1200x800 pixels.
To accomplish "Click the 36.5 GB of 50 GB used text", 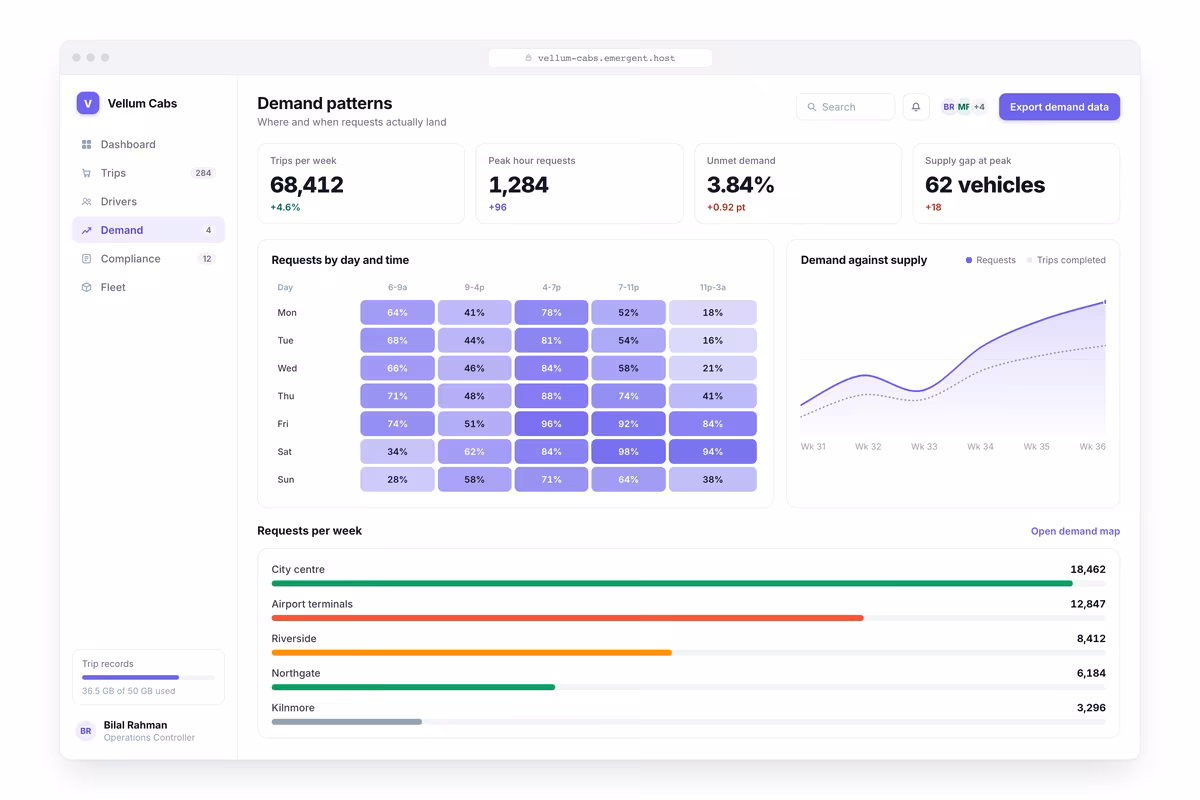I will [129, 691].
